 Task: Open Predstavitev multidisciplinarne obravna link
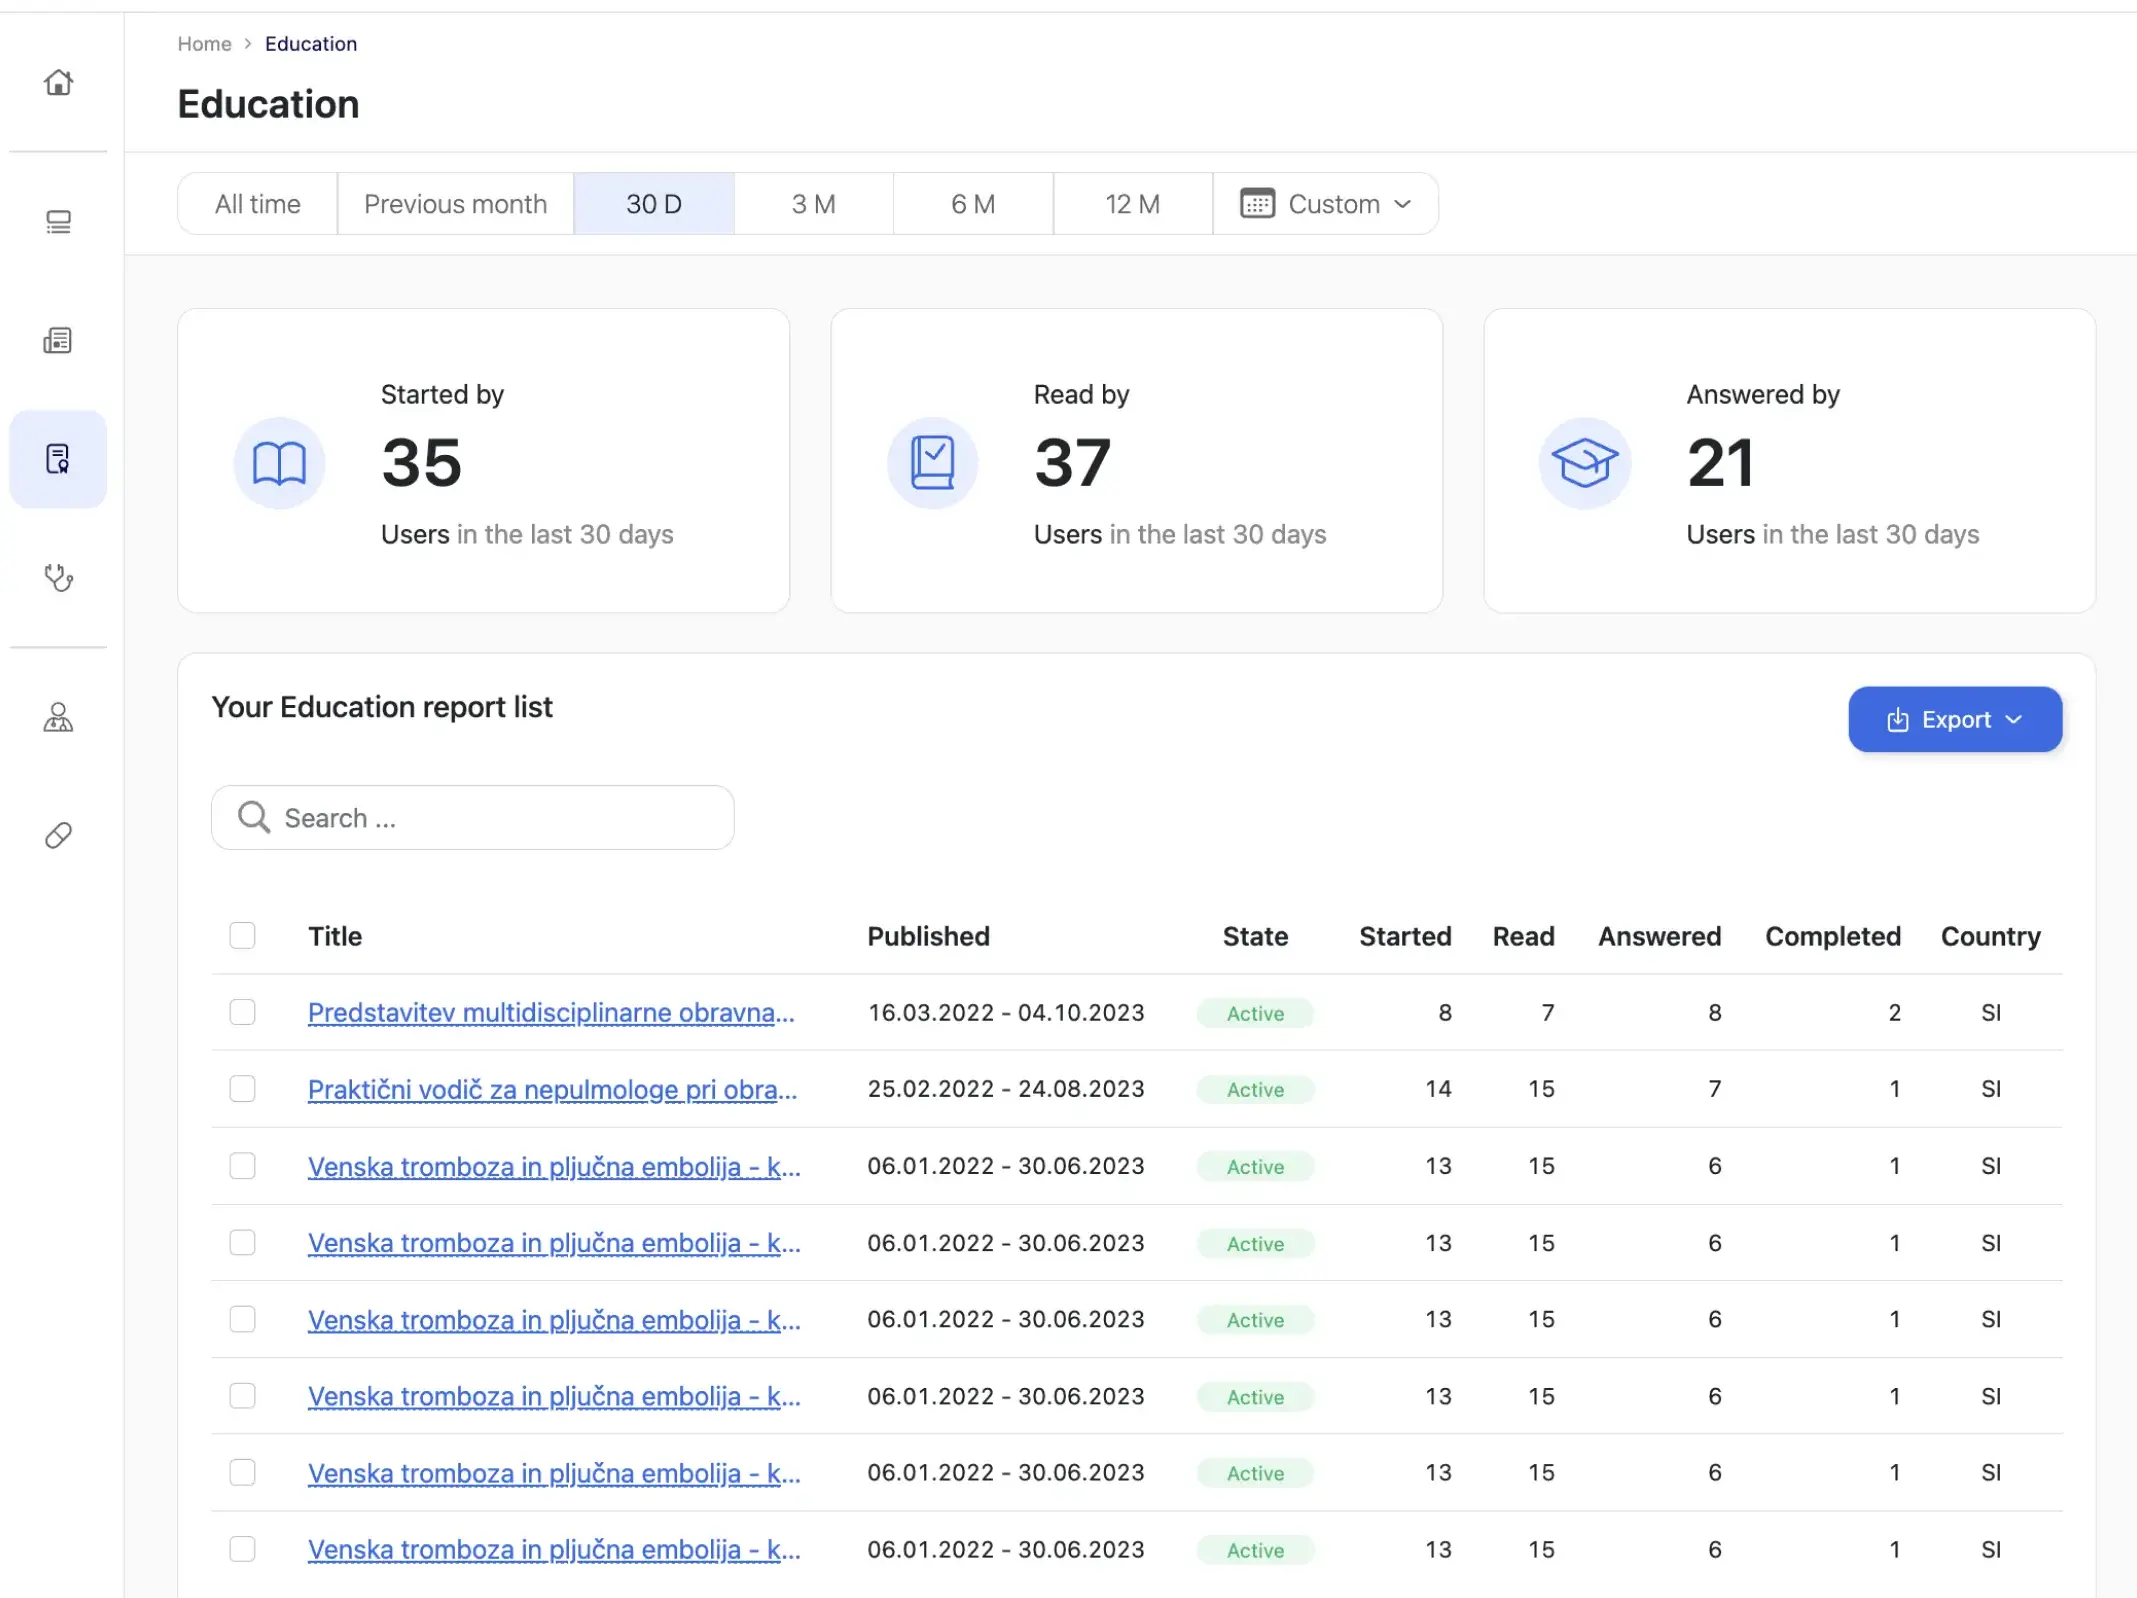click(x=551, y=1012)
